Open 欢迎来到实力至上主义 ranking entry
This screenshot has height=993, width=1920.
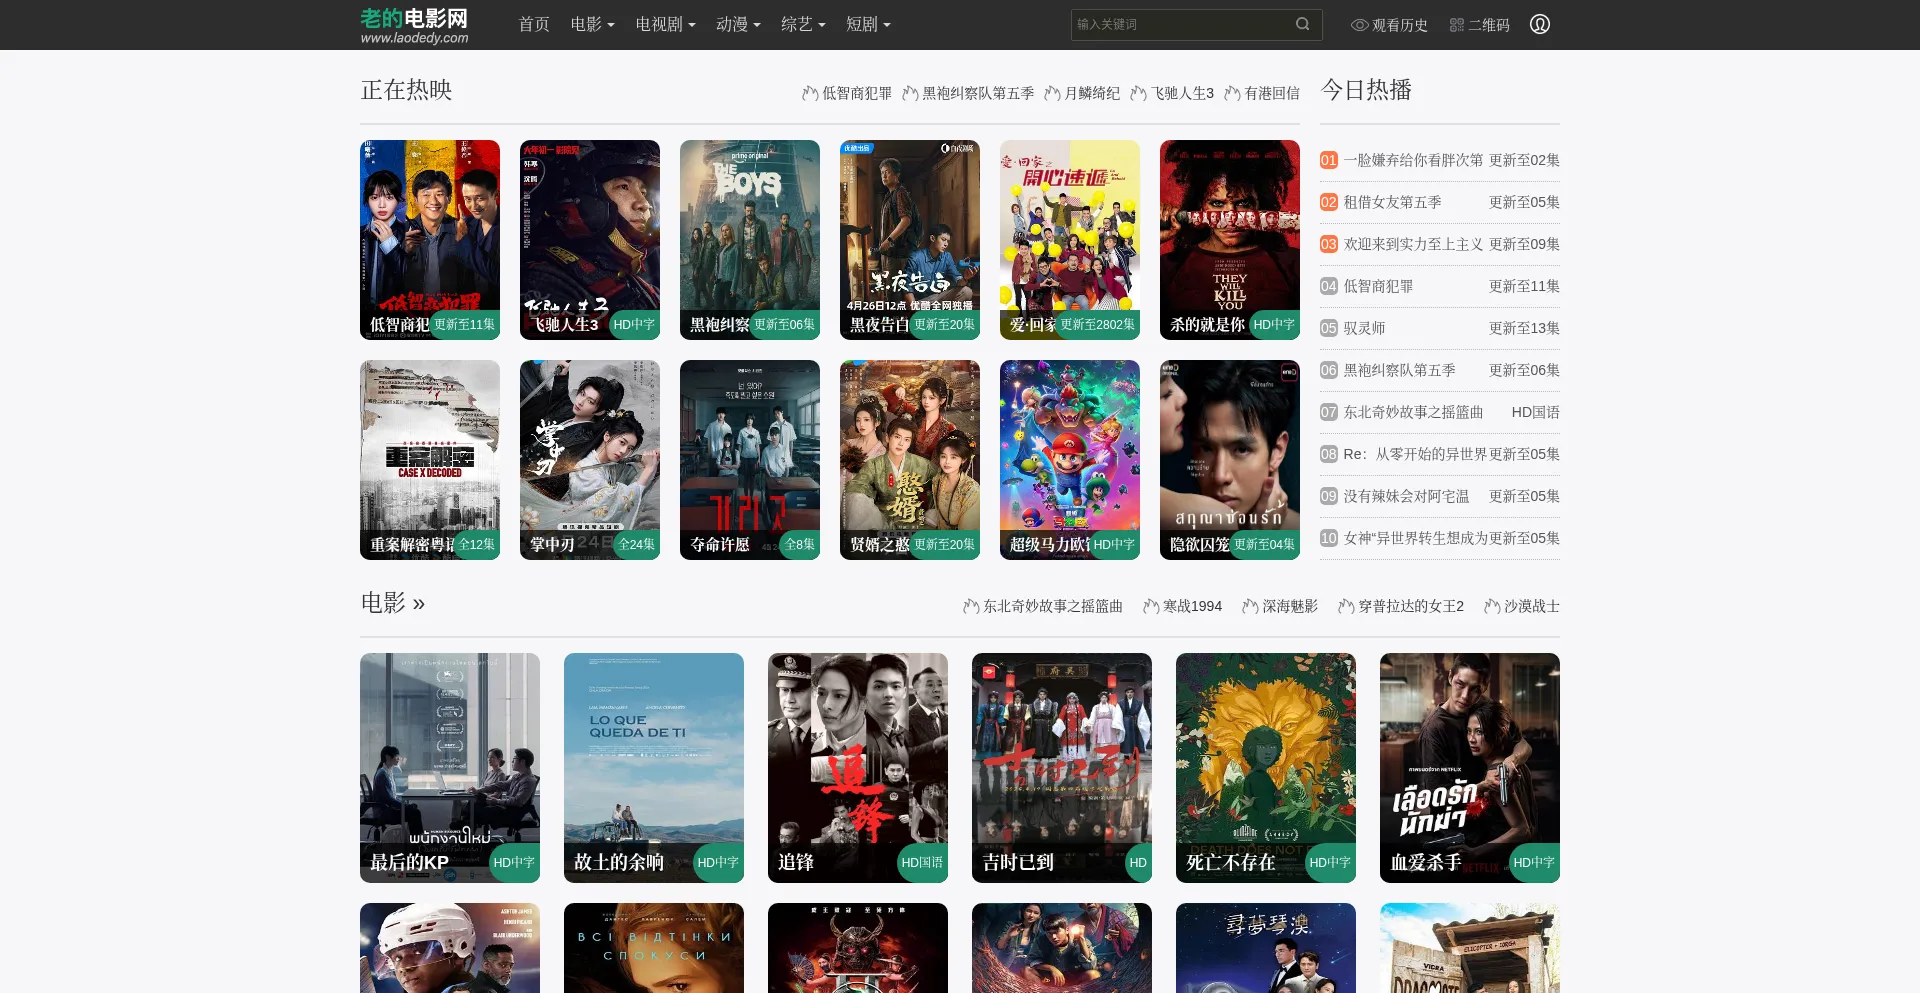(1414, 244)
